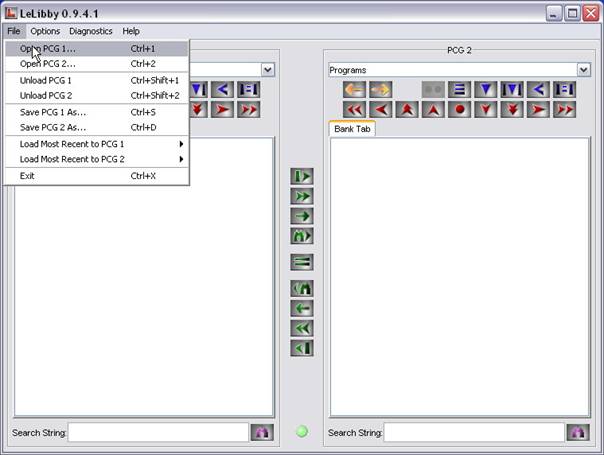Screen dimensions: 604x455
Task: Click the red double-left arrow in PCG 2
Action: click(x=354, y=110)
